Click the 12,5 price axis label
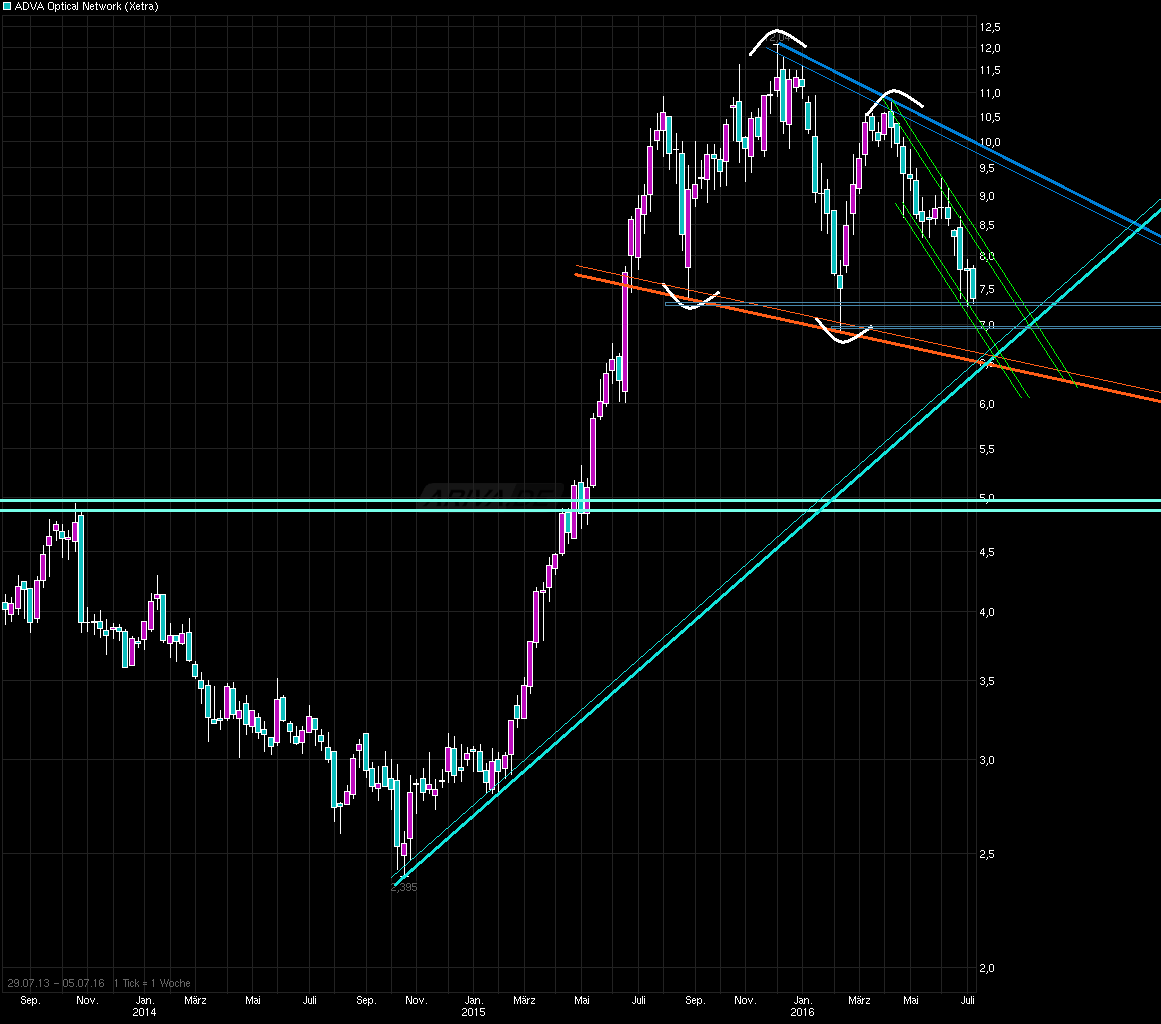The height and width of the screenshot is (1024, 1161). pyautogui.click(x=990, y=27)
